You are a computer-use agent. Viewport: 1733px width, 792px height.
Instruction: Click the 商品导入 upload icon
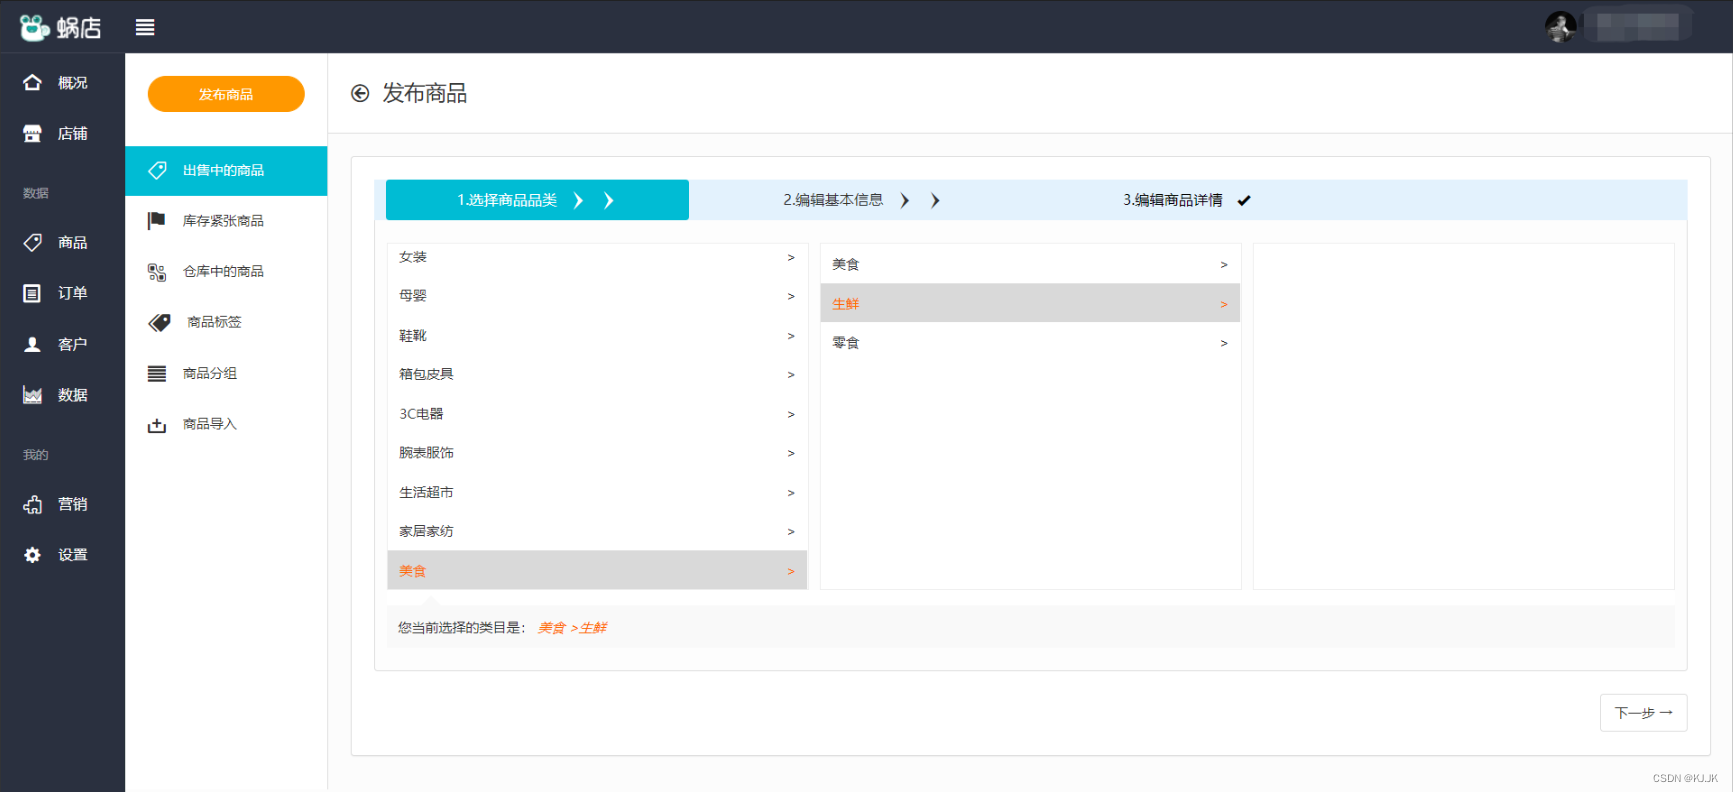coord(157,425)
